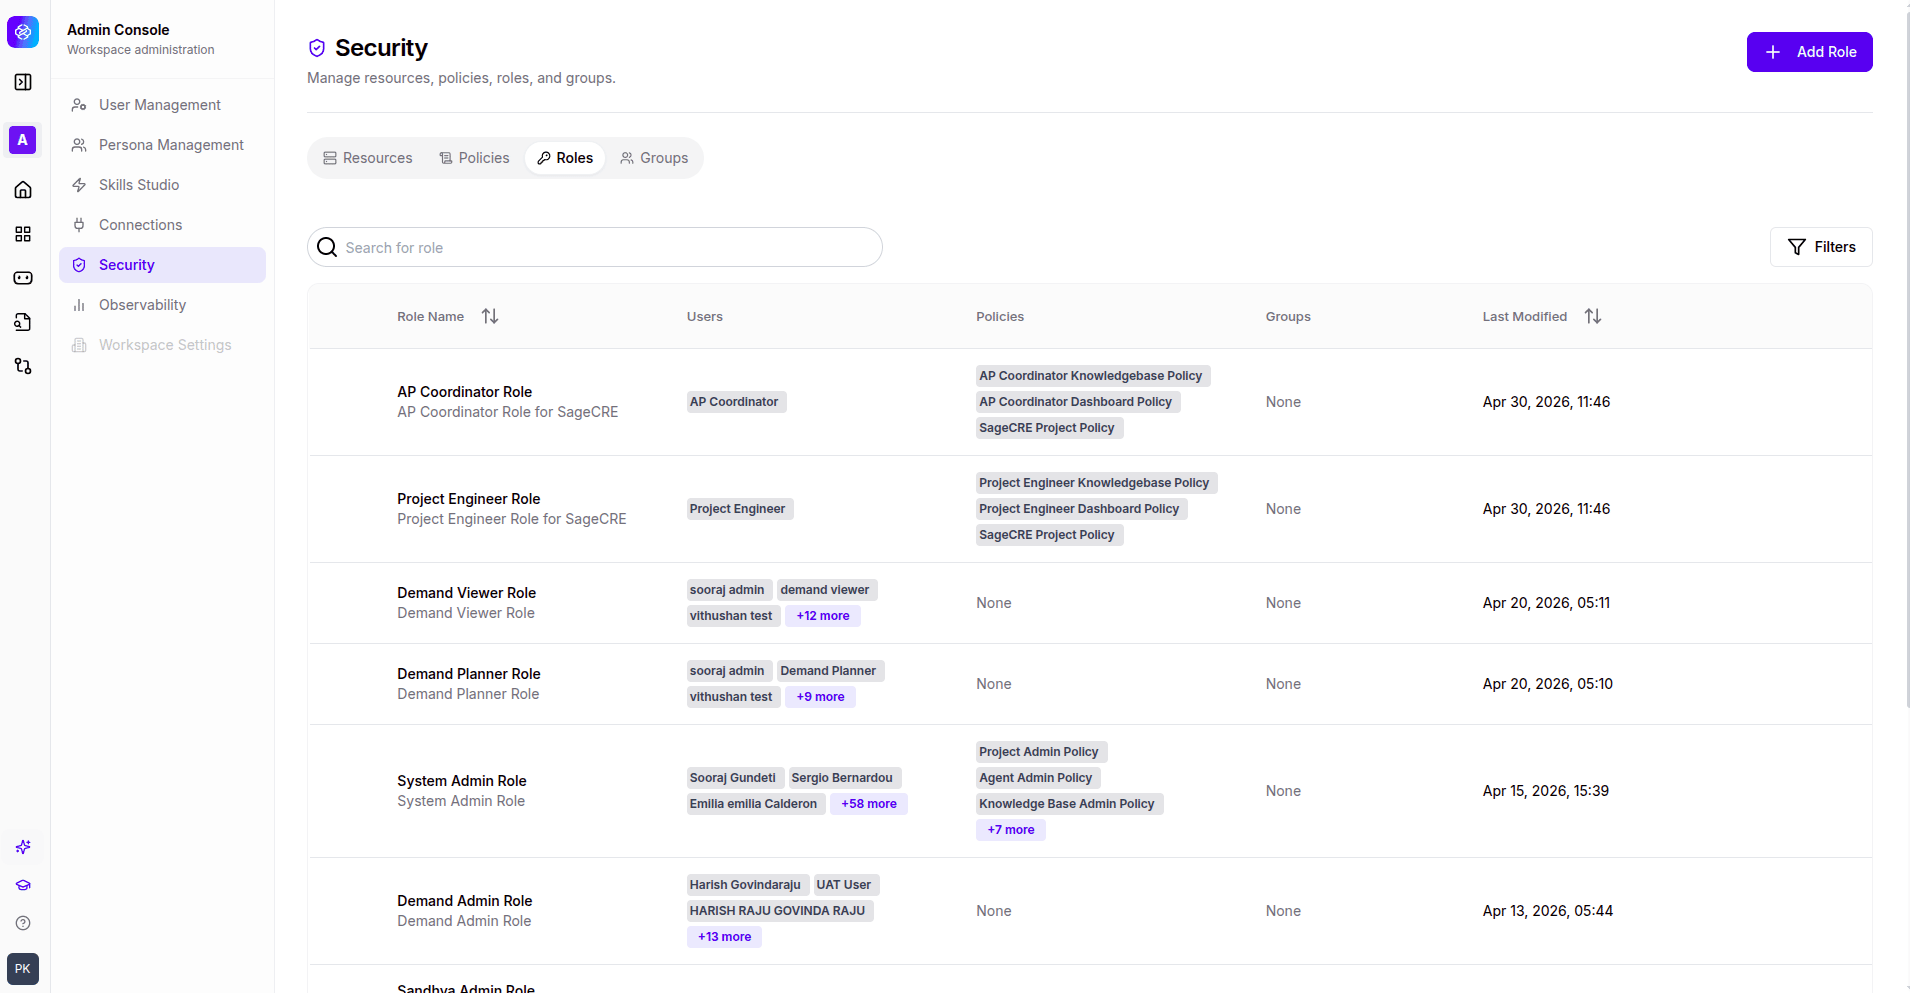This screenshot has height=993, width=1910.
Task: Focus the Search for role field
Action: pos(595,247)
